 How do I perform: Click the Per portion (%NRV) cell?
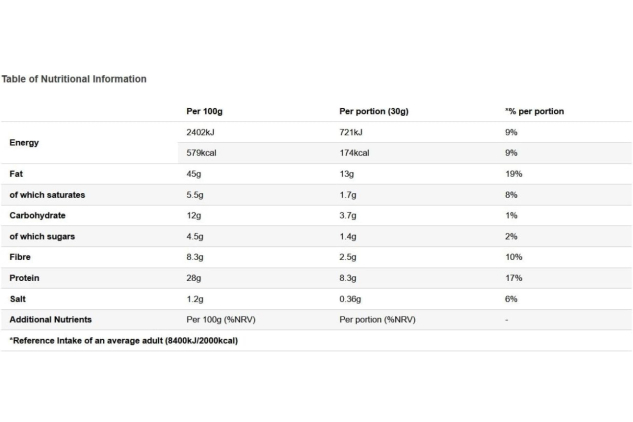377,319
